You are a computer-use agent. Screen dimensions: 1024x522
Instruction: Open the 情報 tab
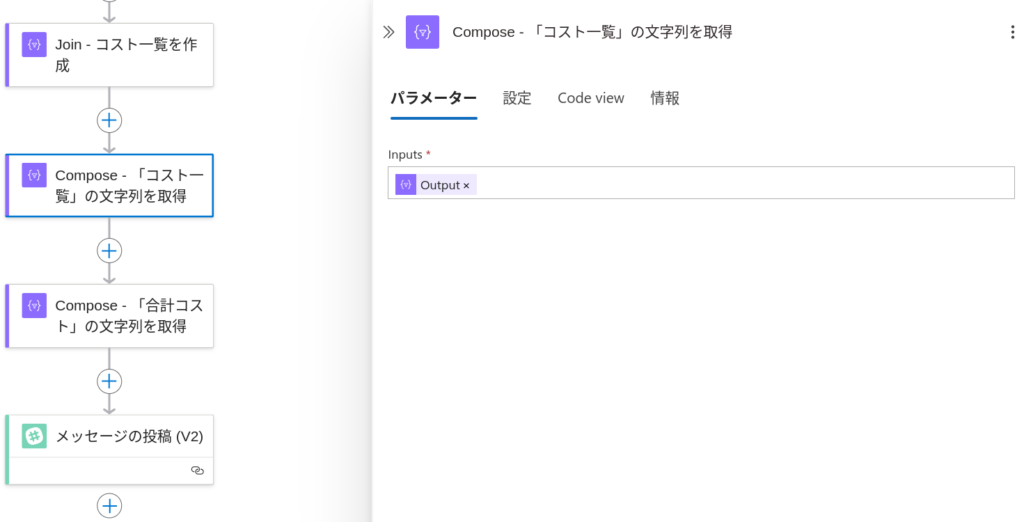tap(665, 98)
